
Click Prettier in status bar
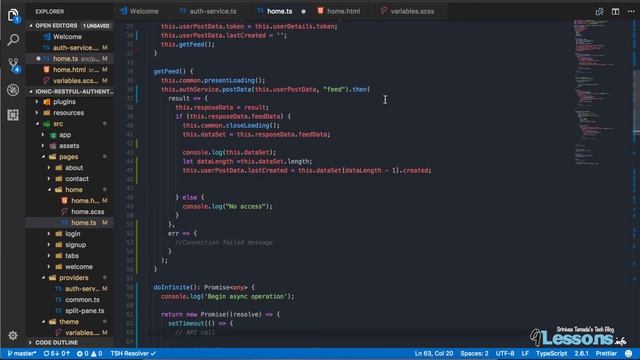(x=606, y=353)
